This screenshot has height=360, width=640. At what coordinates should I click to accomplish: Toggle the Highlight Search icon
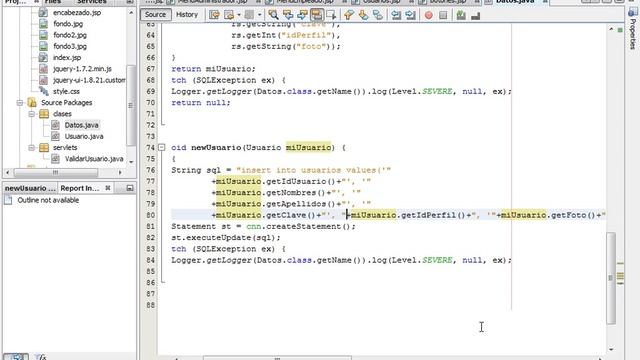tap(317, 15)
